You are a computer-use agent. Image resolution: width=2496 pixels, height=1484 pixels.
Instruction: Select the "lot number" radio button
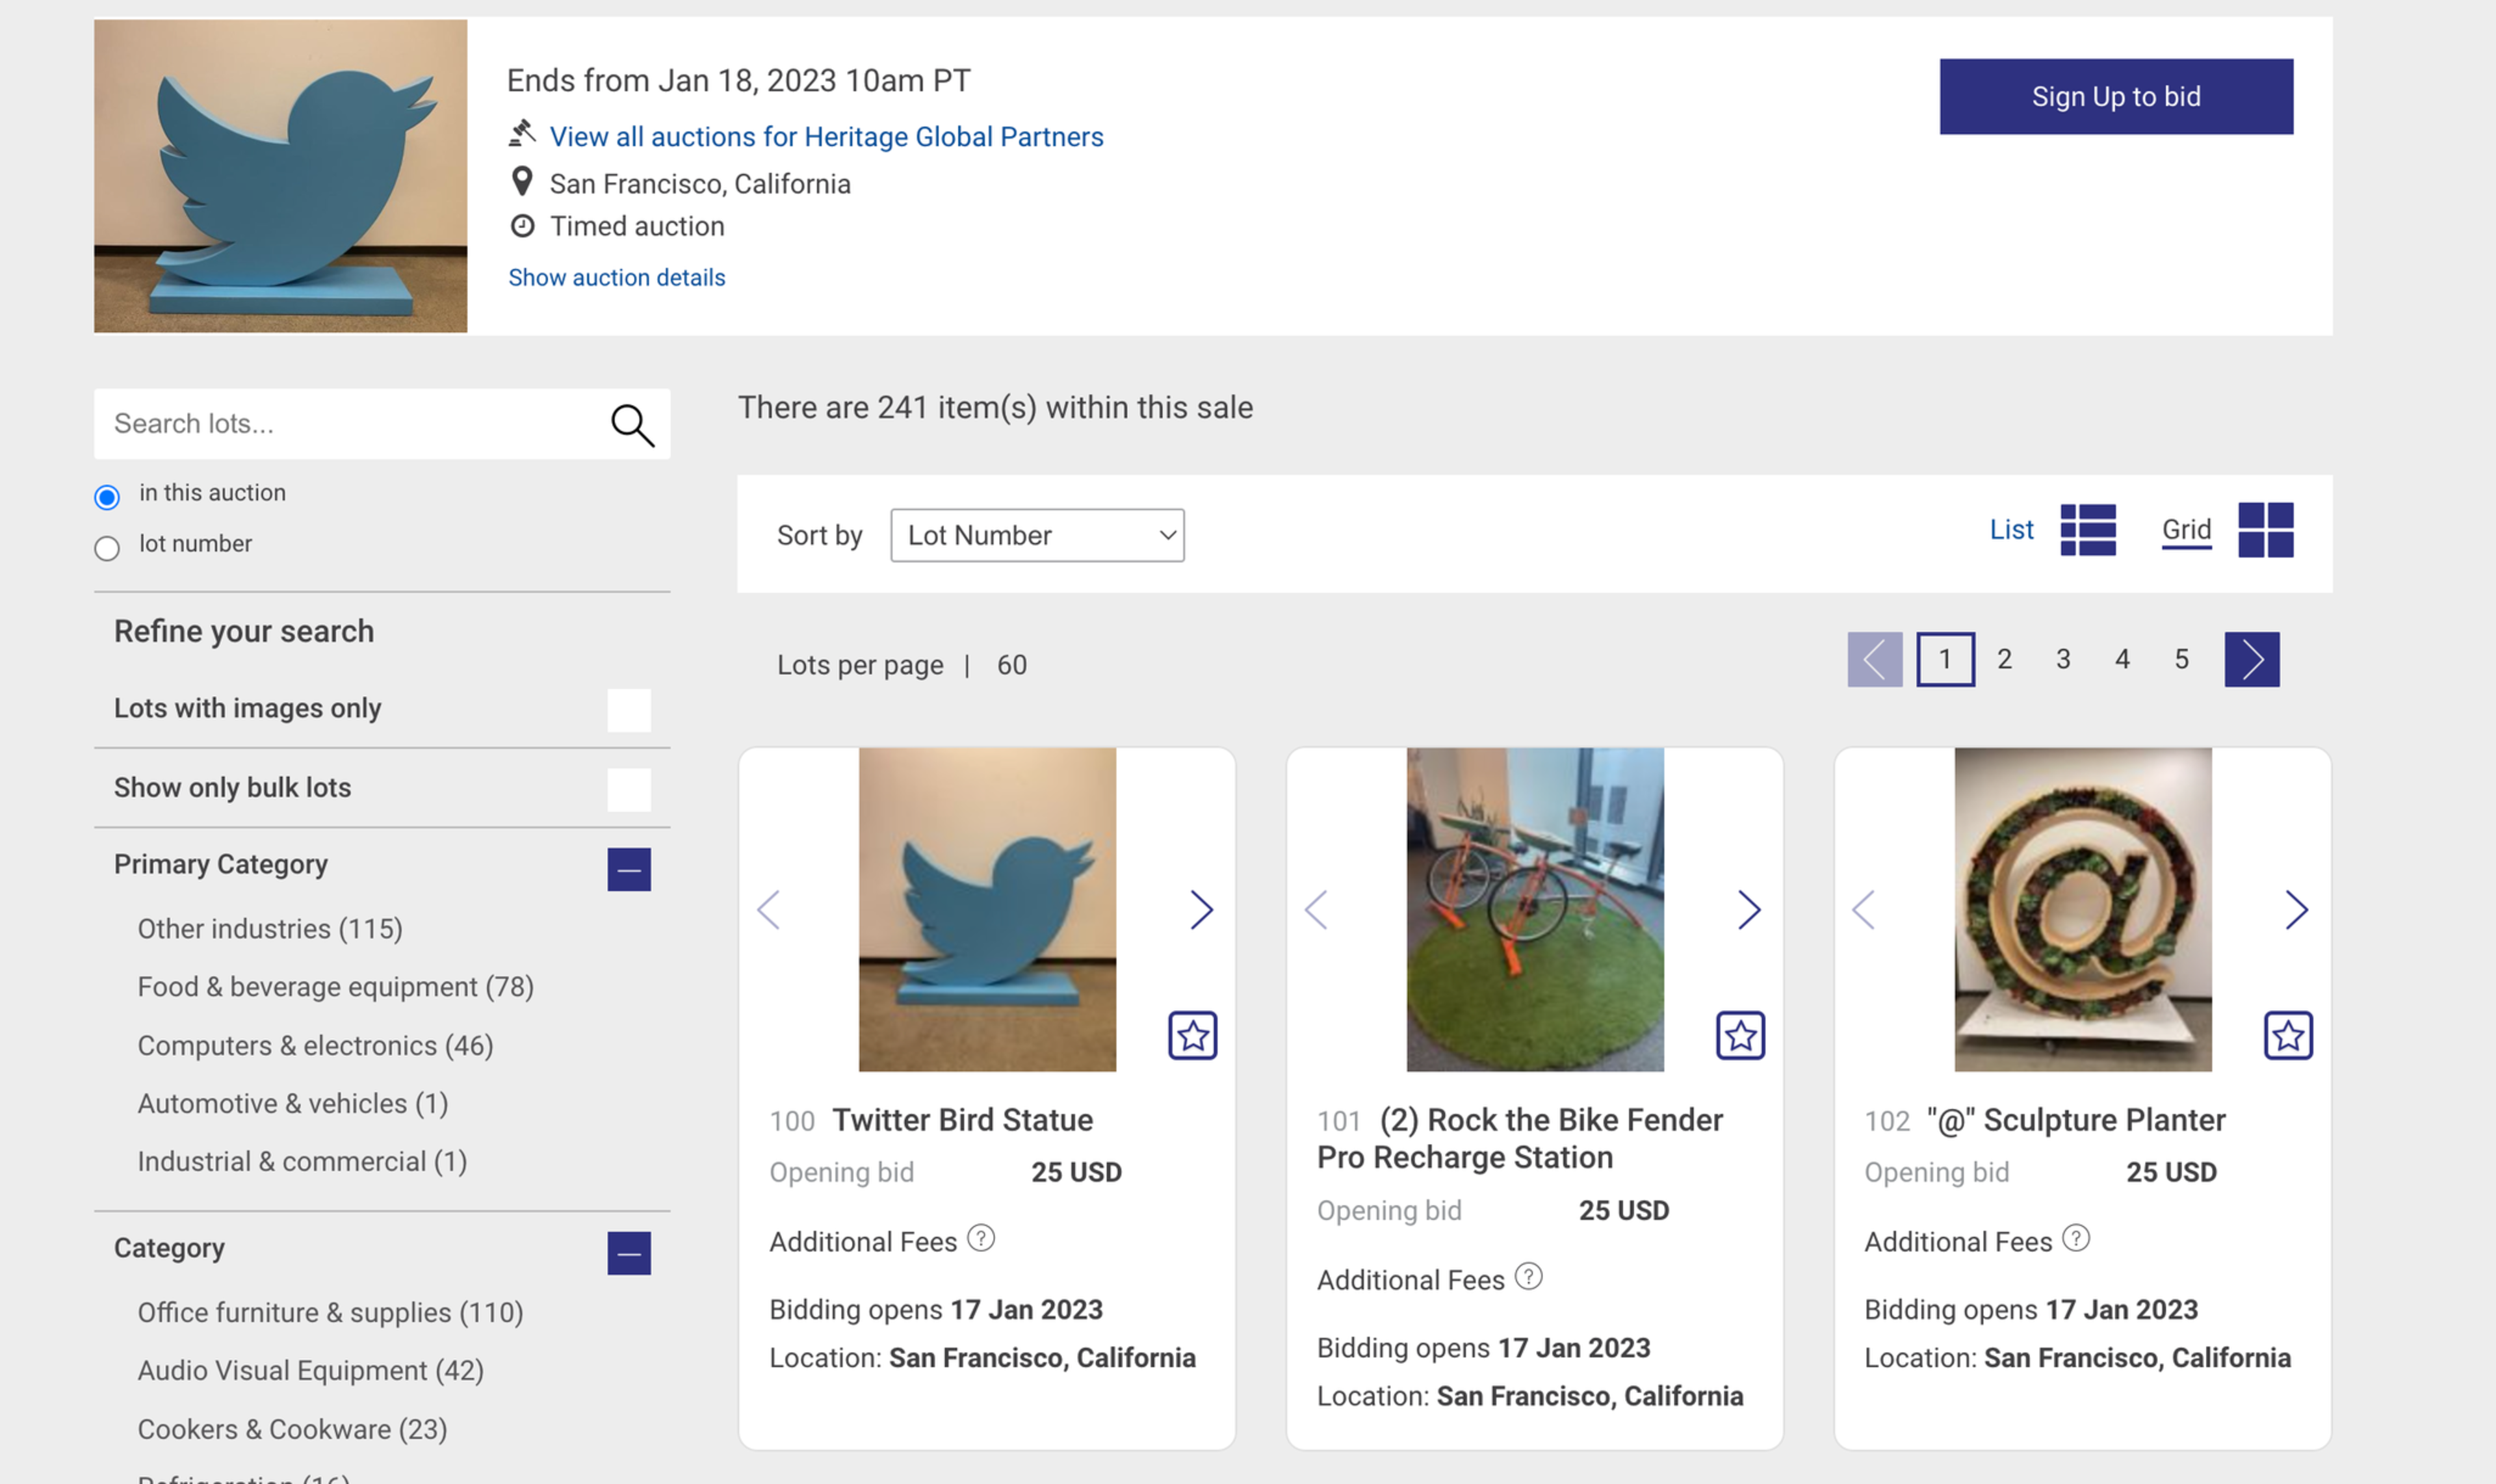click(107, 548)
